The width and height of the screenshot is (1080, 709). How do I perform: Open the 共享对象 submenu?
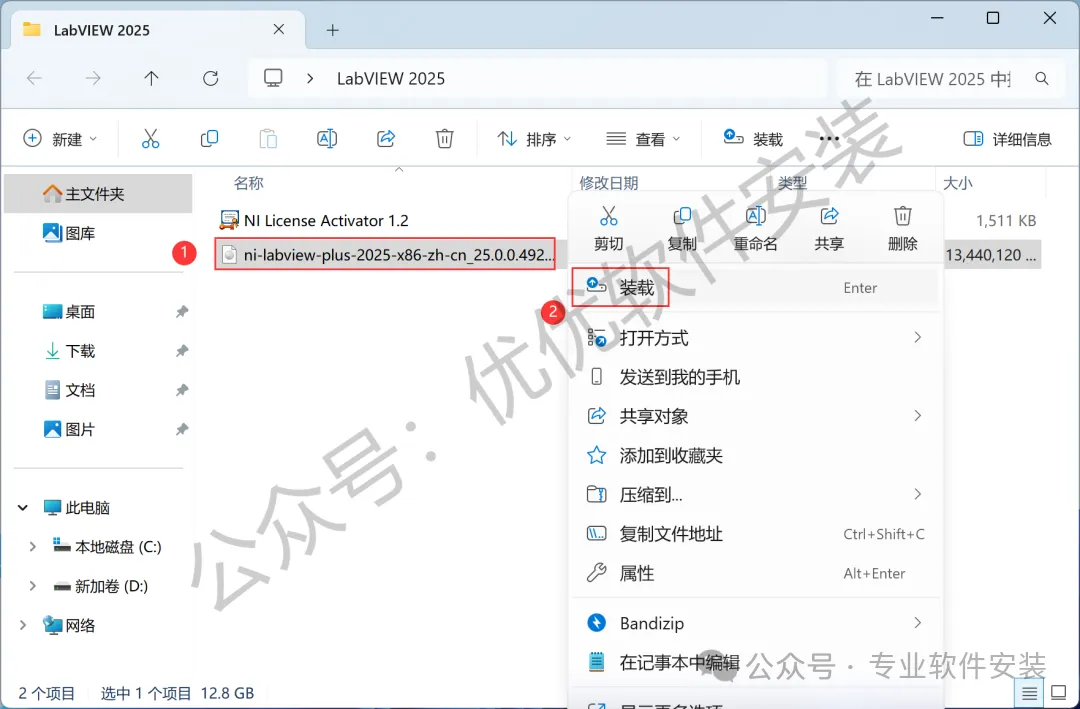coord(756,416)
